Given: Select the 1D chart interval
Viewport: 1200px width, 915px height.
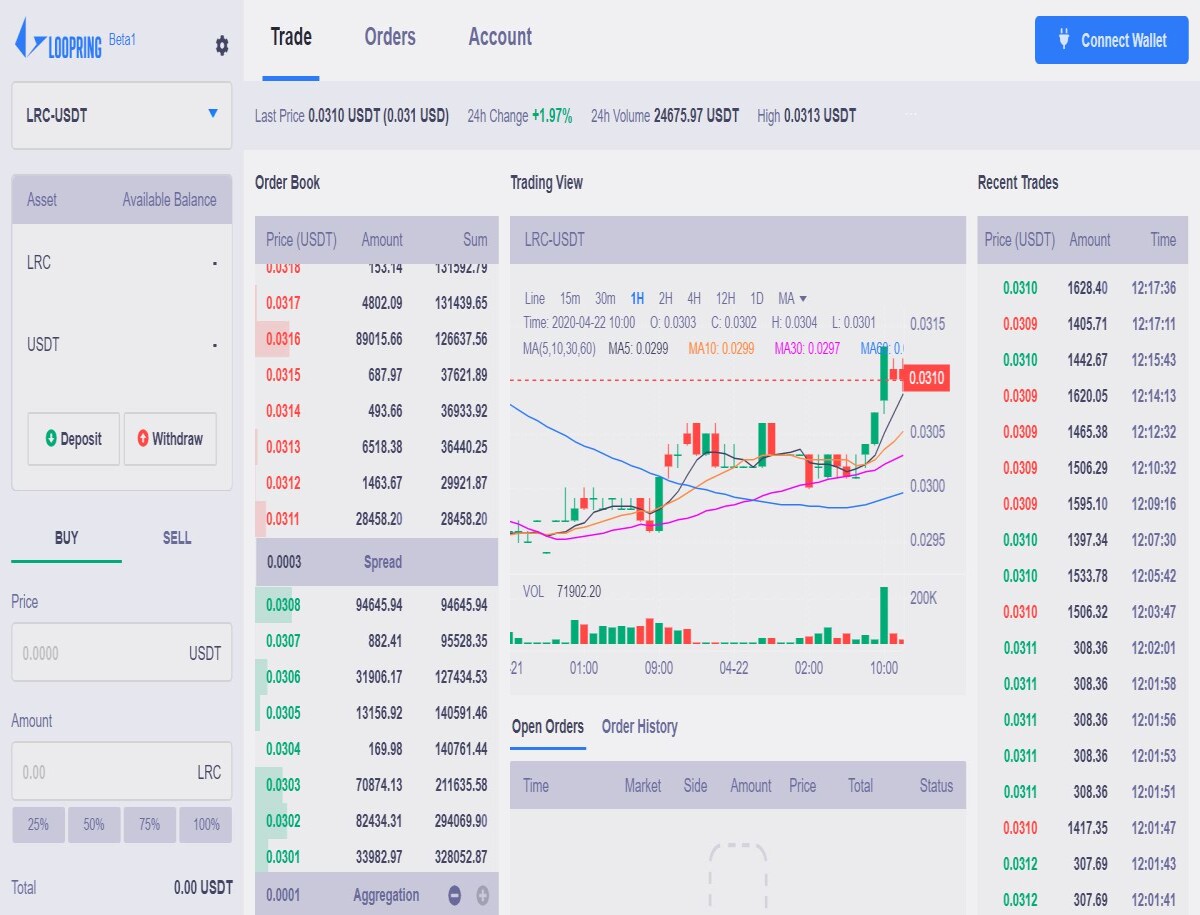Looking at the screenshot, I should (x=757, y=298).
